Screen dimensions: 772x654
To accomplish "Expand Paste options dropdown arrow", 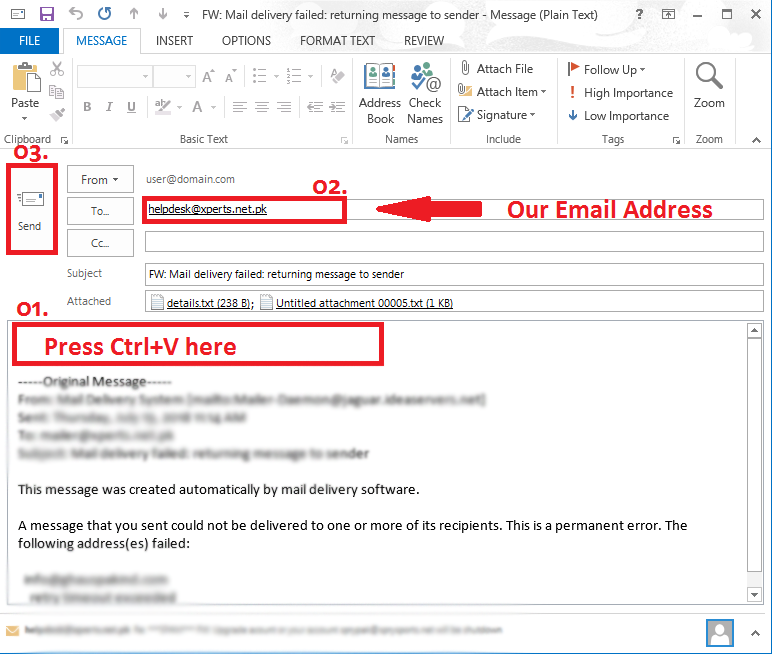I will (x=25, y=118).
